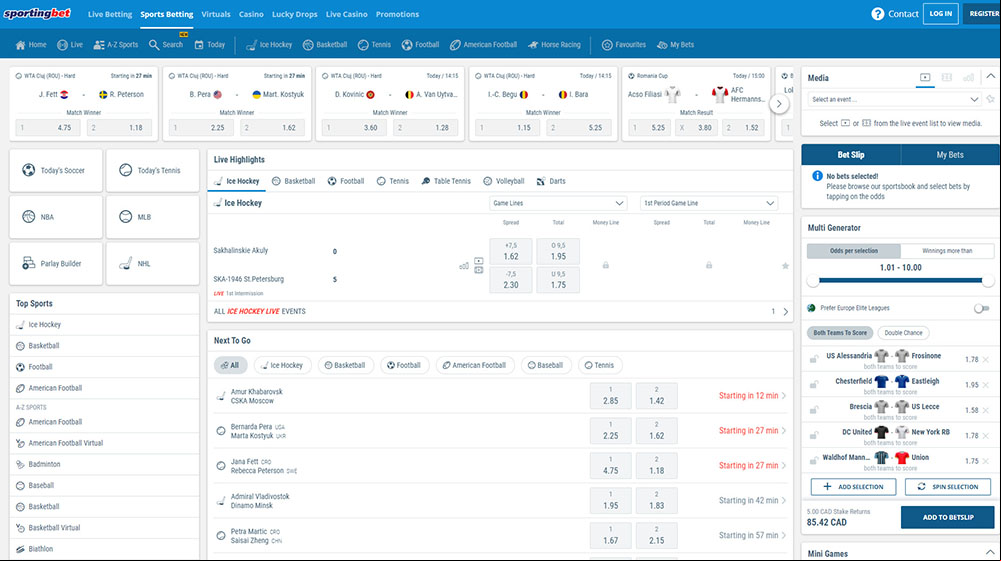
Task: Expand all Ice Hockey Live events
Action: 501,311
